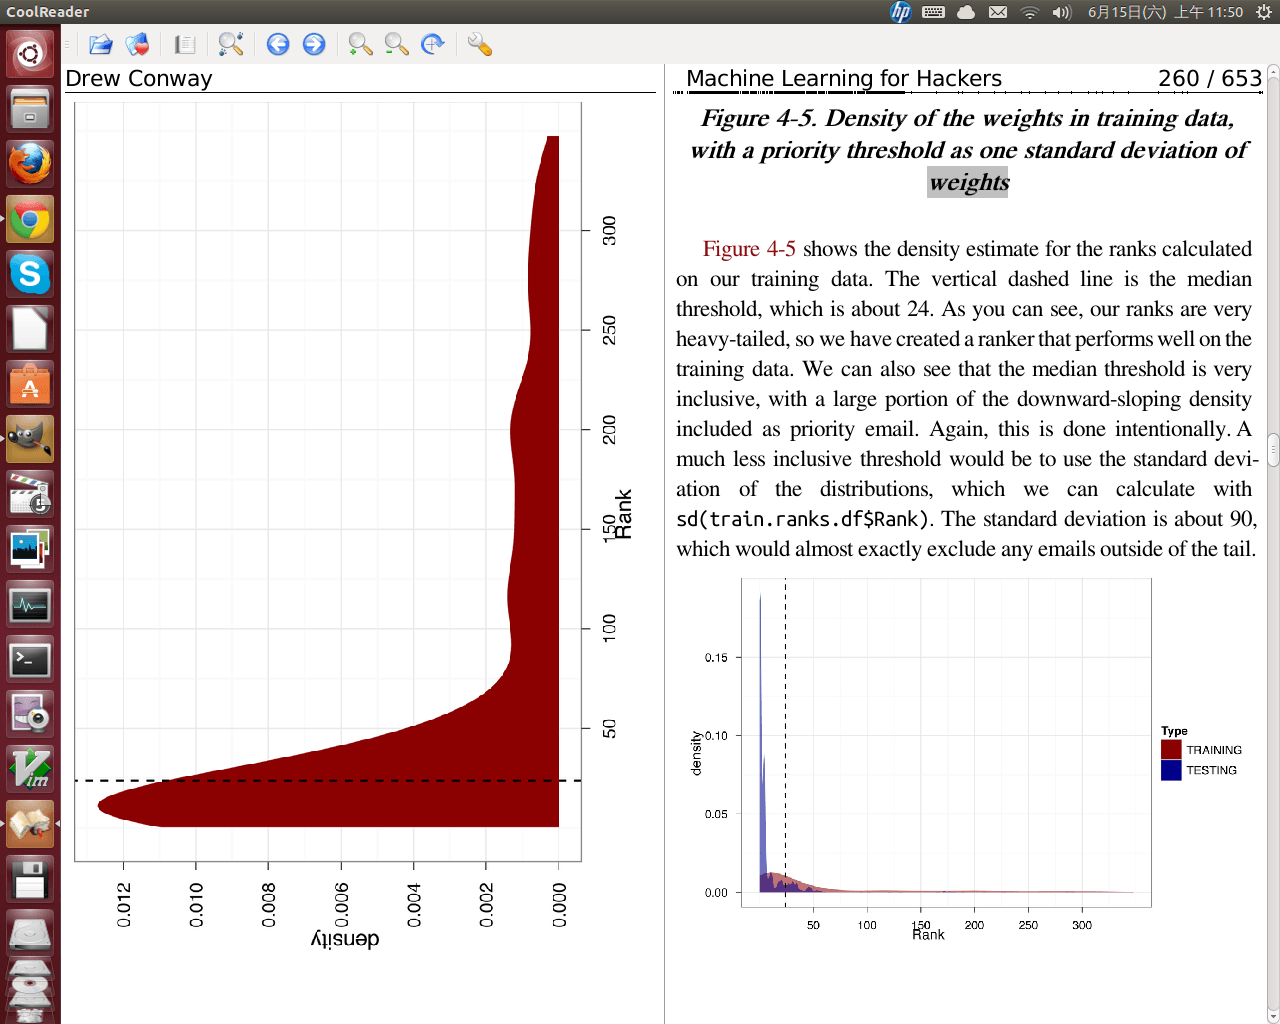The height and width of the screenshot is (1024, 1280).
Task: Open the mail envelope indicator menu
Action: coord(998,12)
